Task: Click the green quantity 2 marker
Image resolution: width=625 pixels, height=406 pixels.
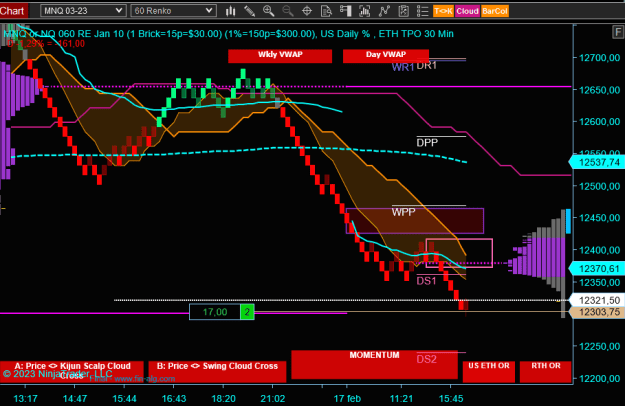Action: point(247,312)
